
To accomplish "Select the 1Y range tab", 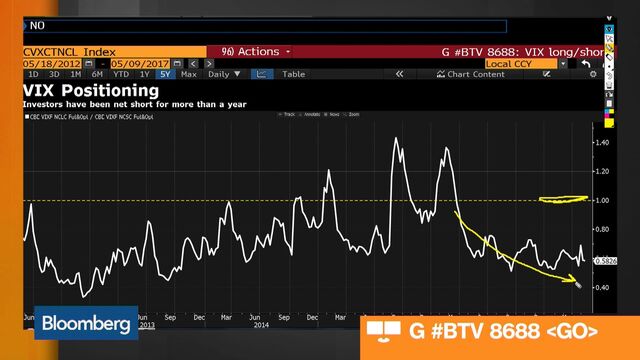I will point(144,74).
